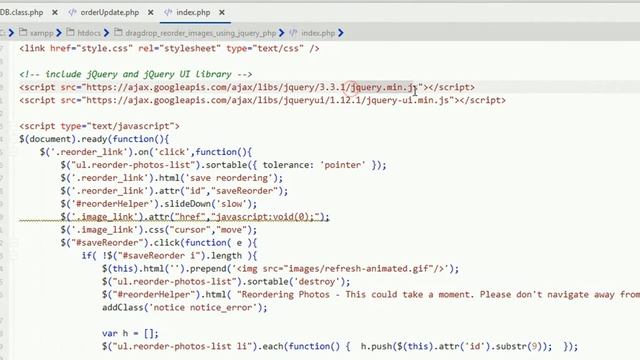
Task: Expand the chevron after xampp breadcrumb
Action: pos(59,33)
